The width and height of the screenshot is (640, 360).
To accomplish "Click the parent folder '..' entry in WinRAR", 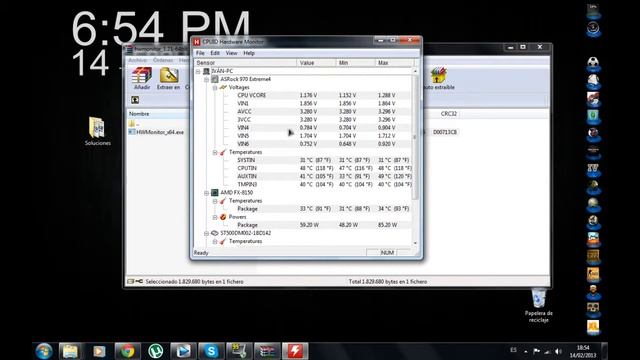I will tap(135, 124).
